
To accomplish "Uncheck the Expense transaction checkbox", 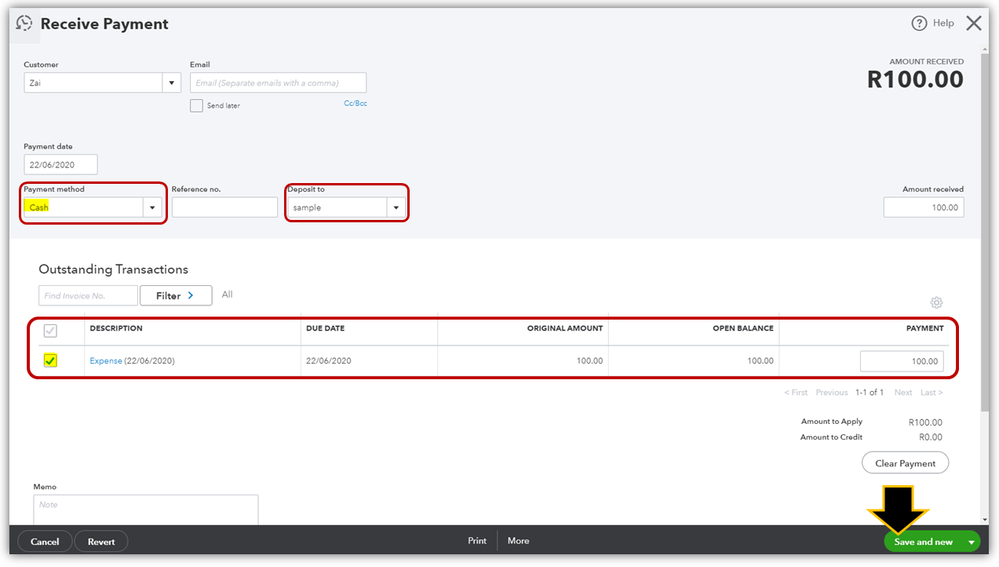I will (x=50, y=361).
